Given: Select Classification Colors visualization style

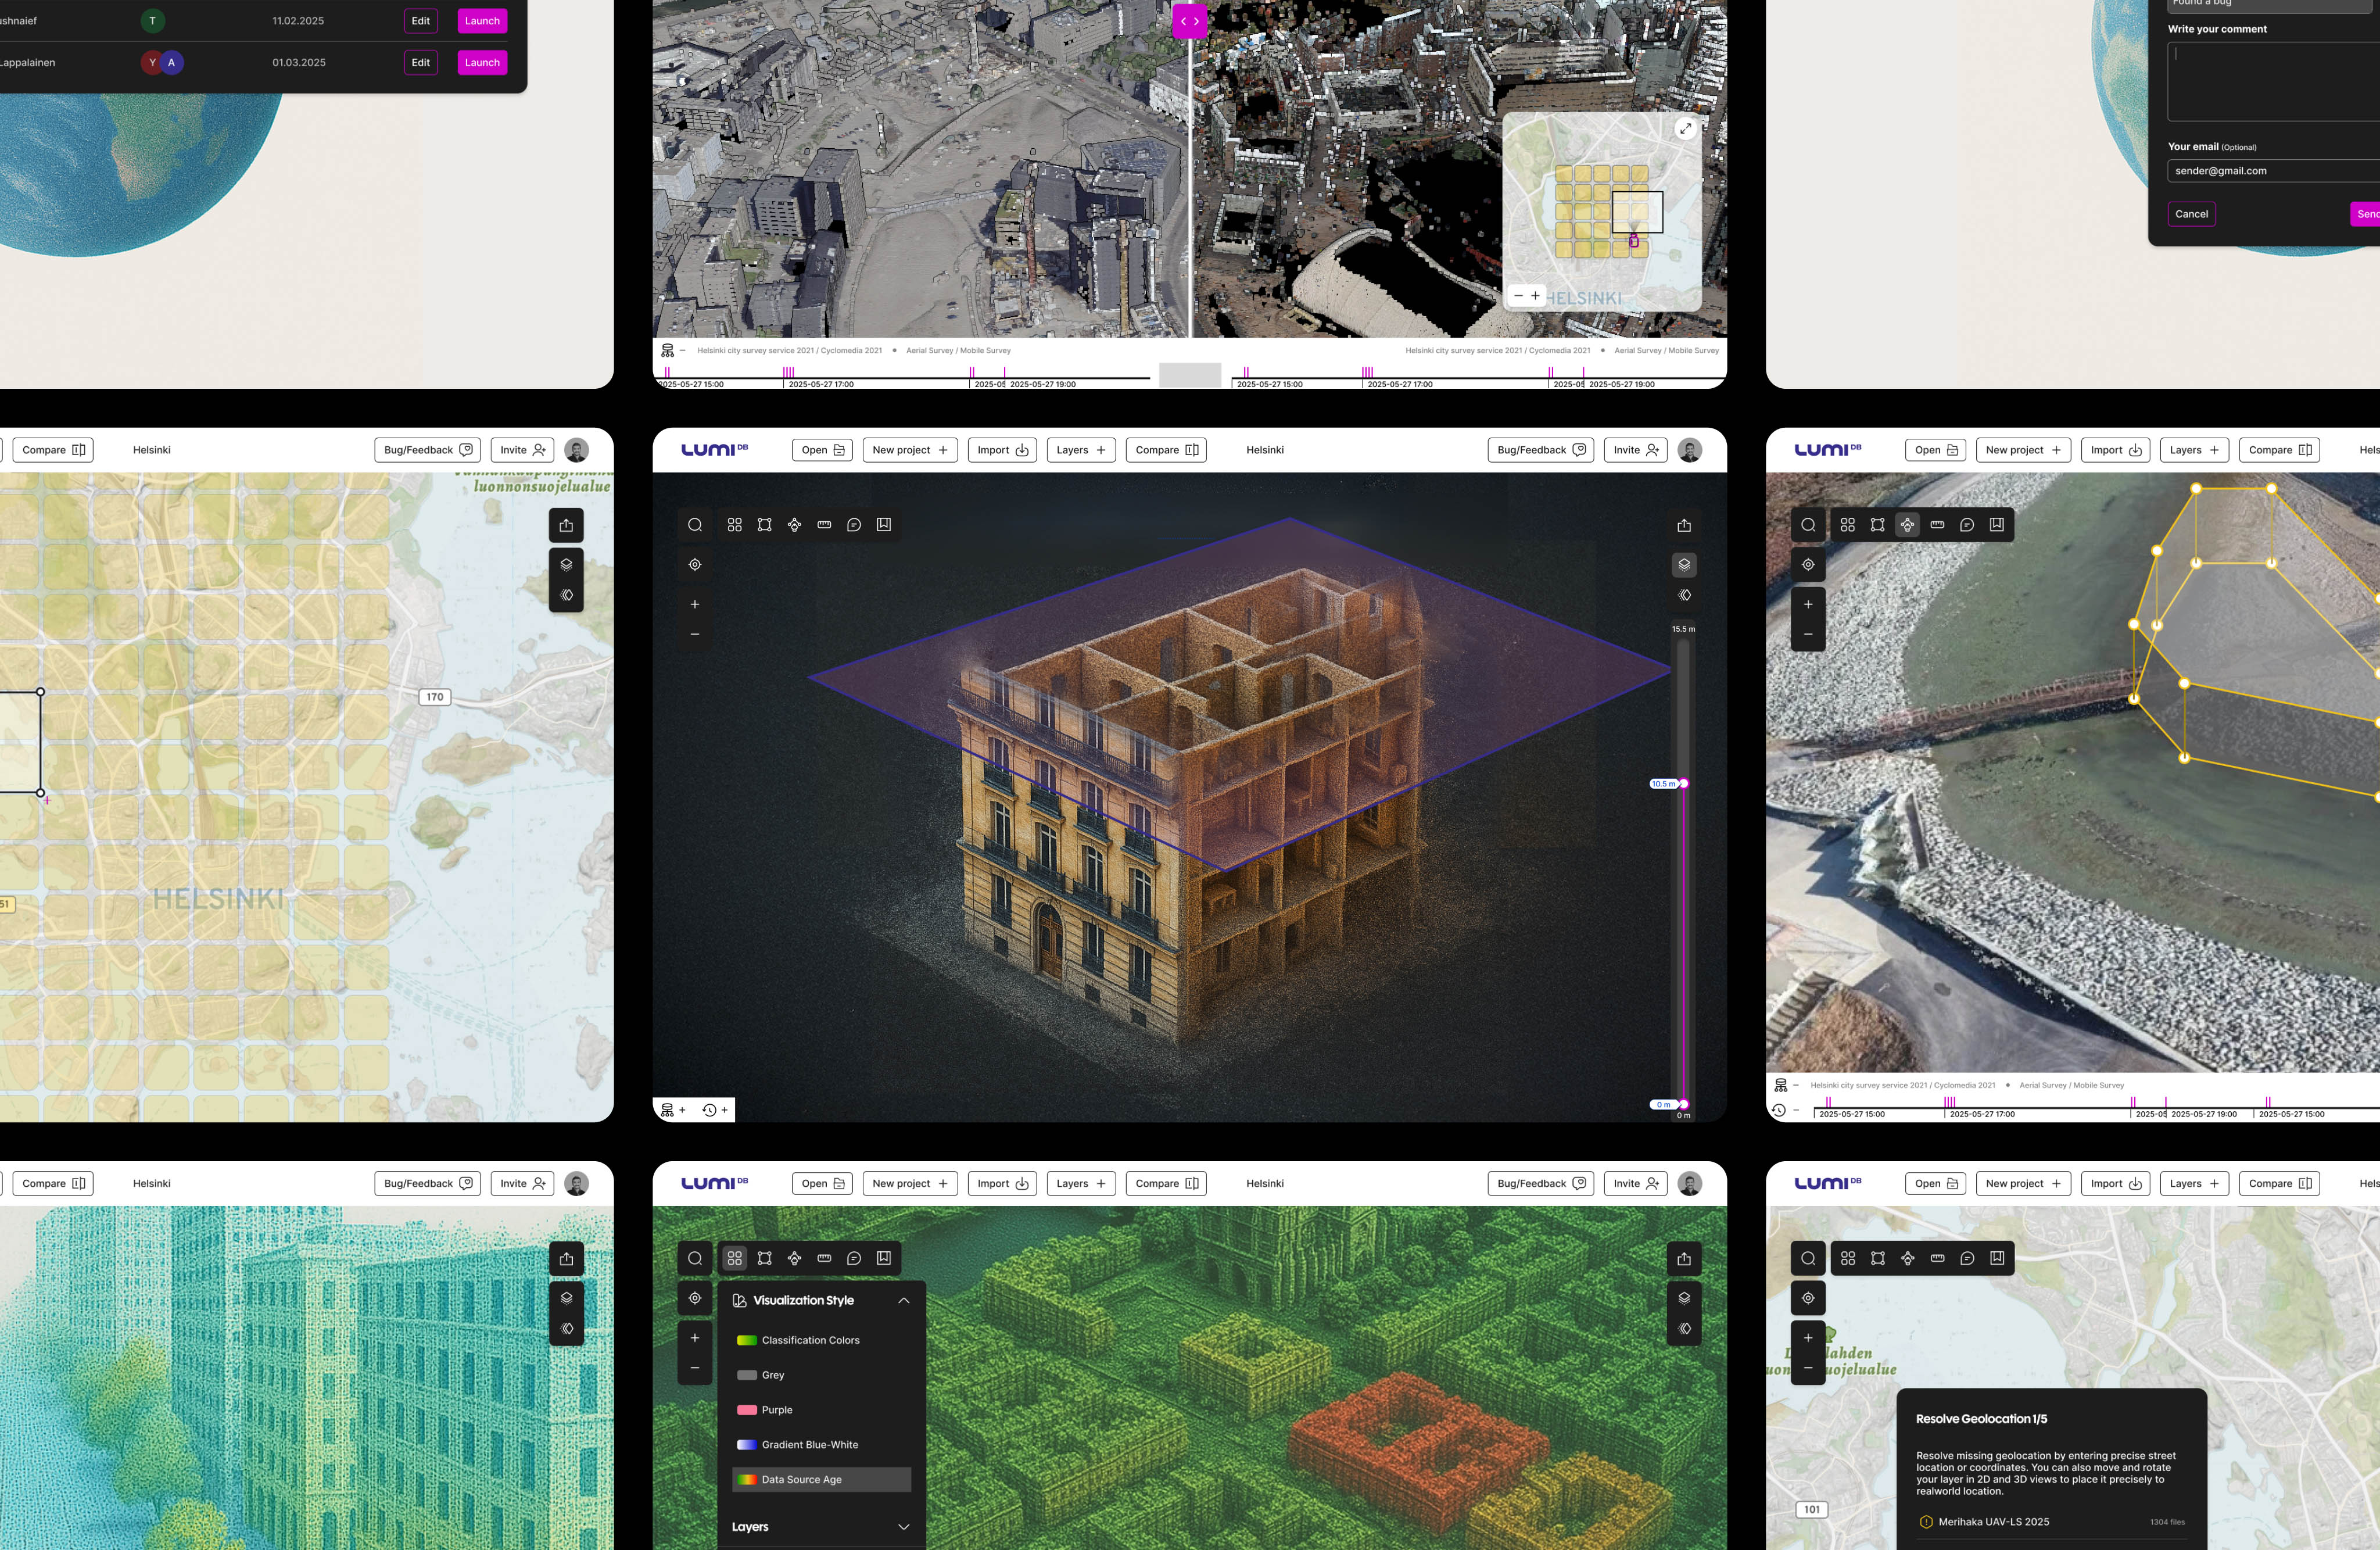Looking at the screenshot, I should tap(810, 1340).
